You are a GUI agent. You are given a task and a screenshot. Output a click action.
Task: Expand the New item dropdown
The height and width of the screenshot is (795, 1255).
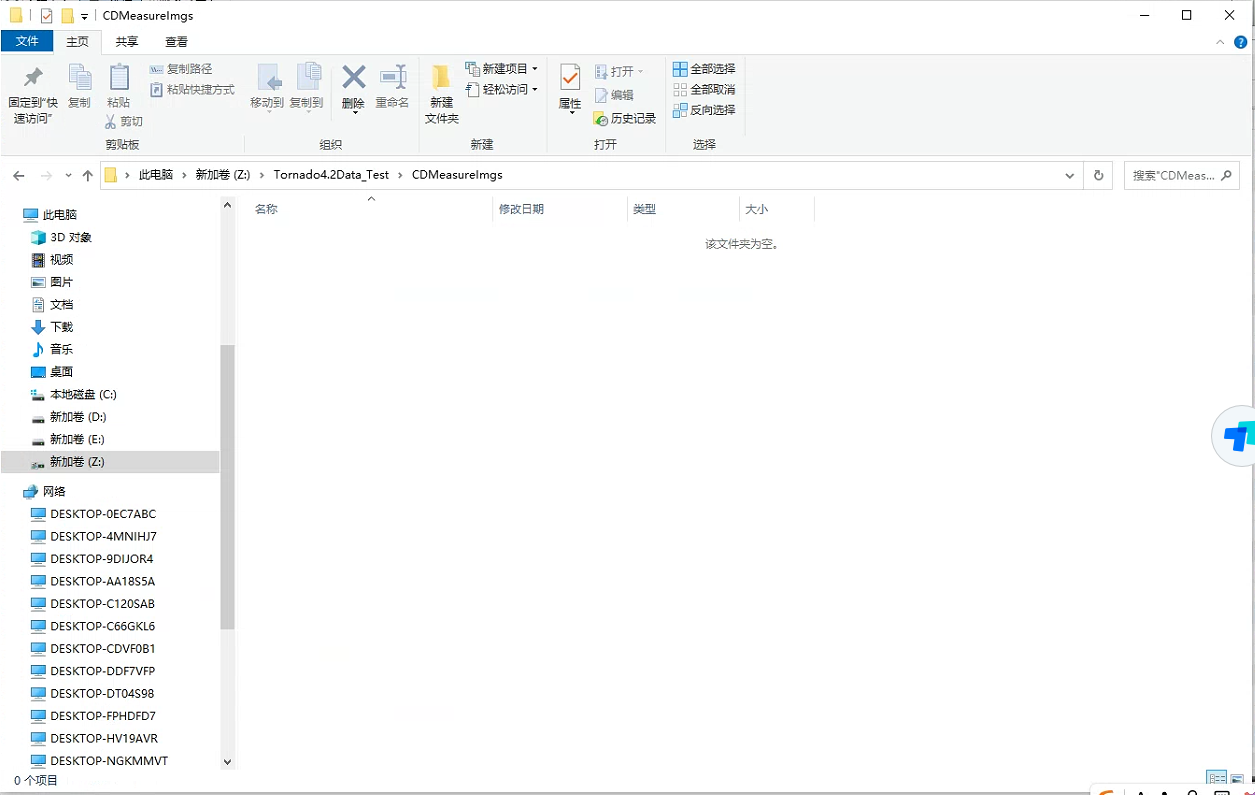[535, 69]
